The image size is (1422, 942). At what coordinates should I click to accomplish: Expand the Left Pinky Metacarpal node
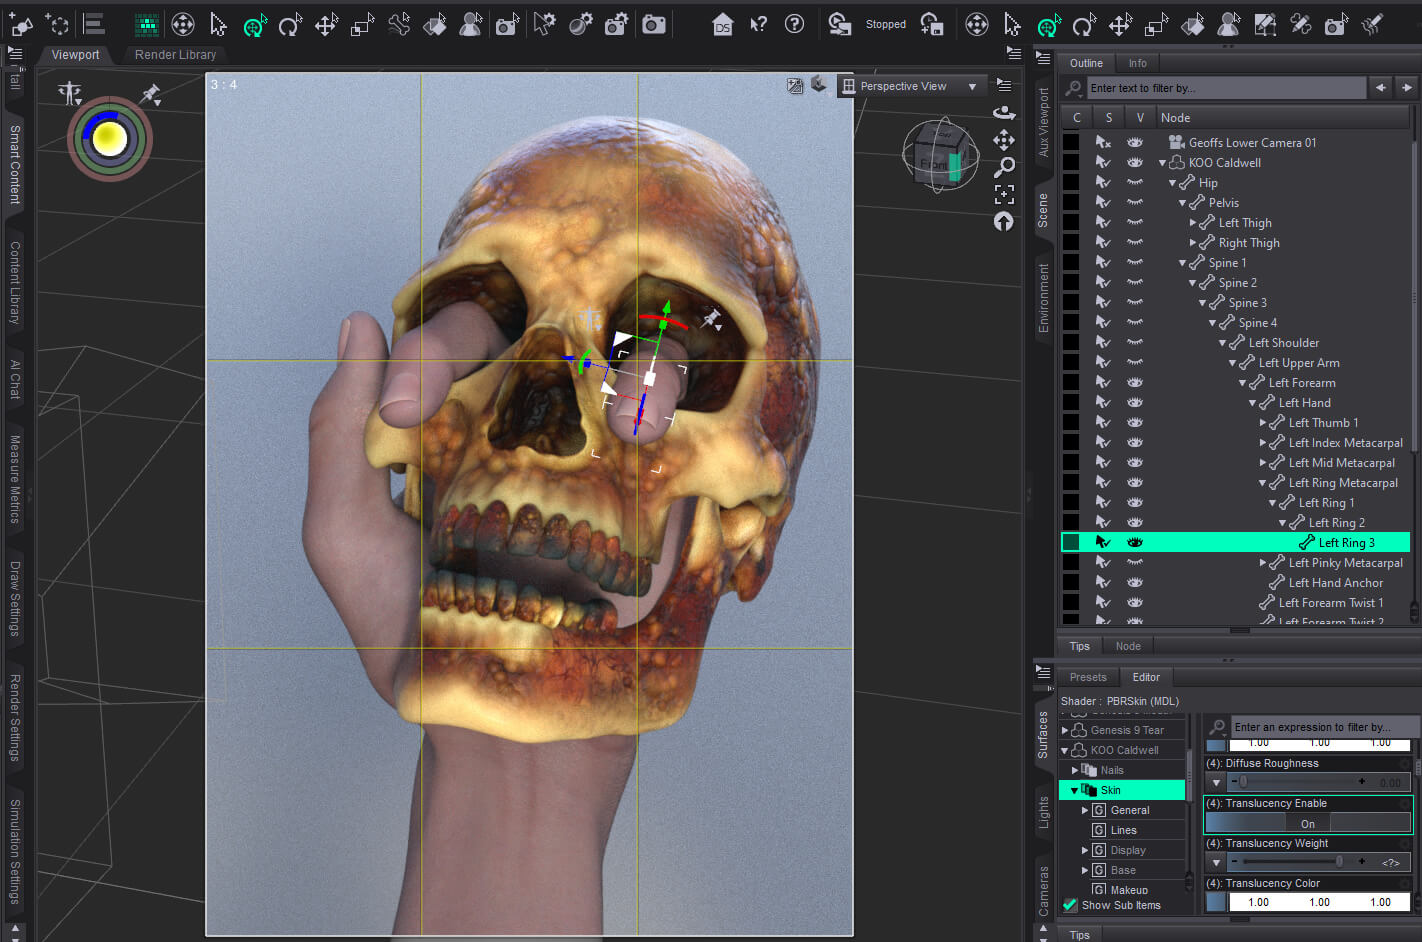point(1263,563)
